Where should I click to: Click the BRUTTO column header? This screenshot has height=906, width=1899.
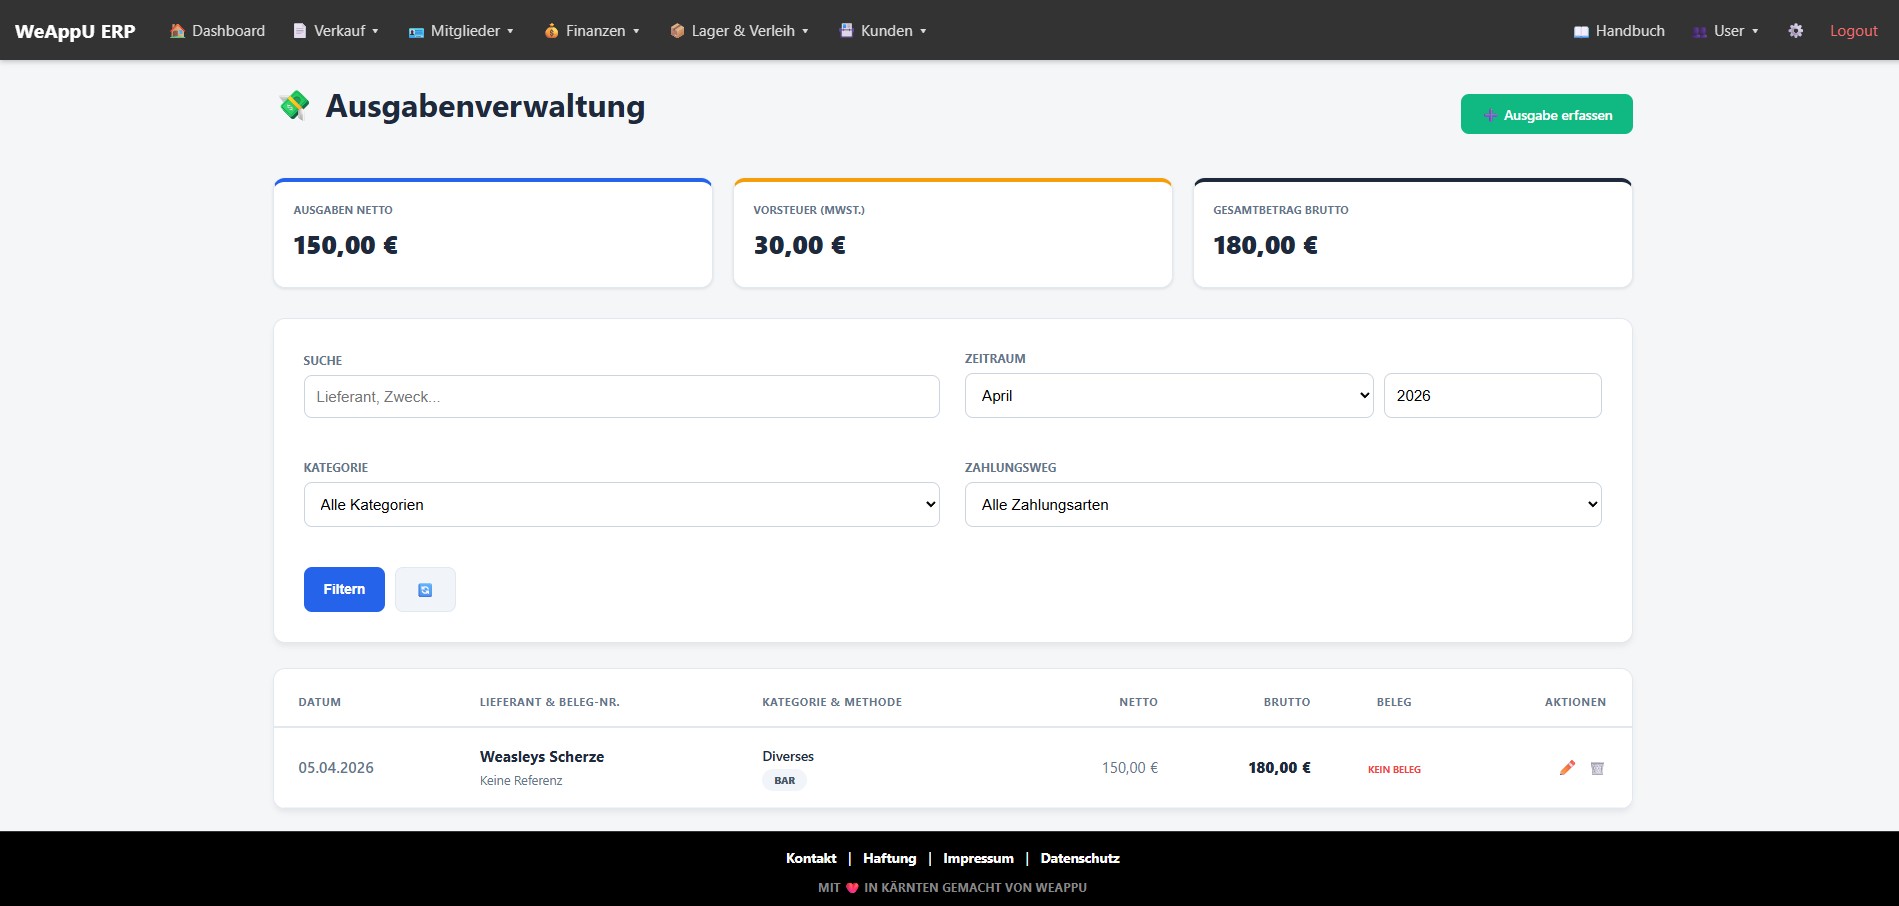1287,702
